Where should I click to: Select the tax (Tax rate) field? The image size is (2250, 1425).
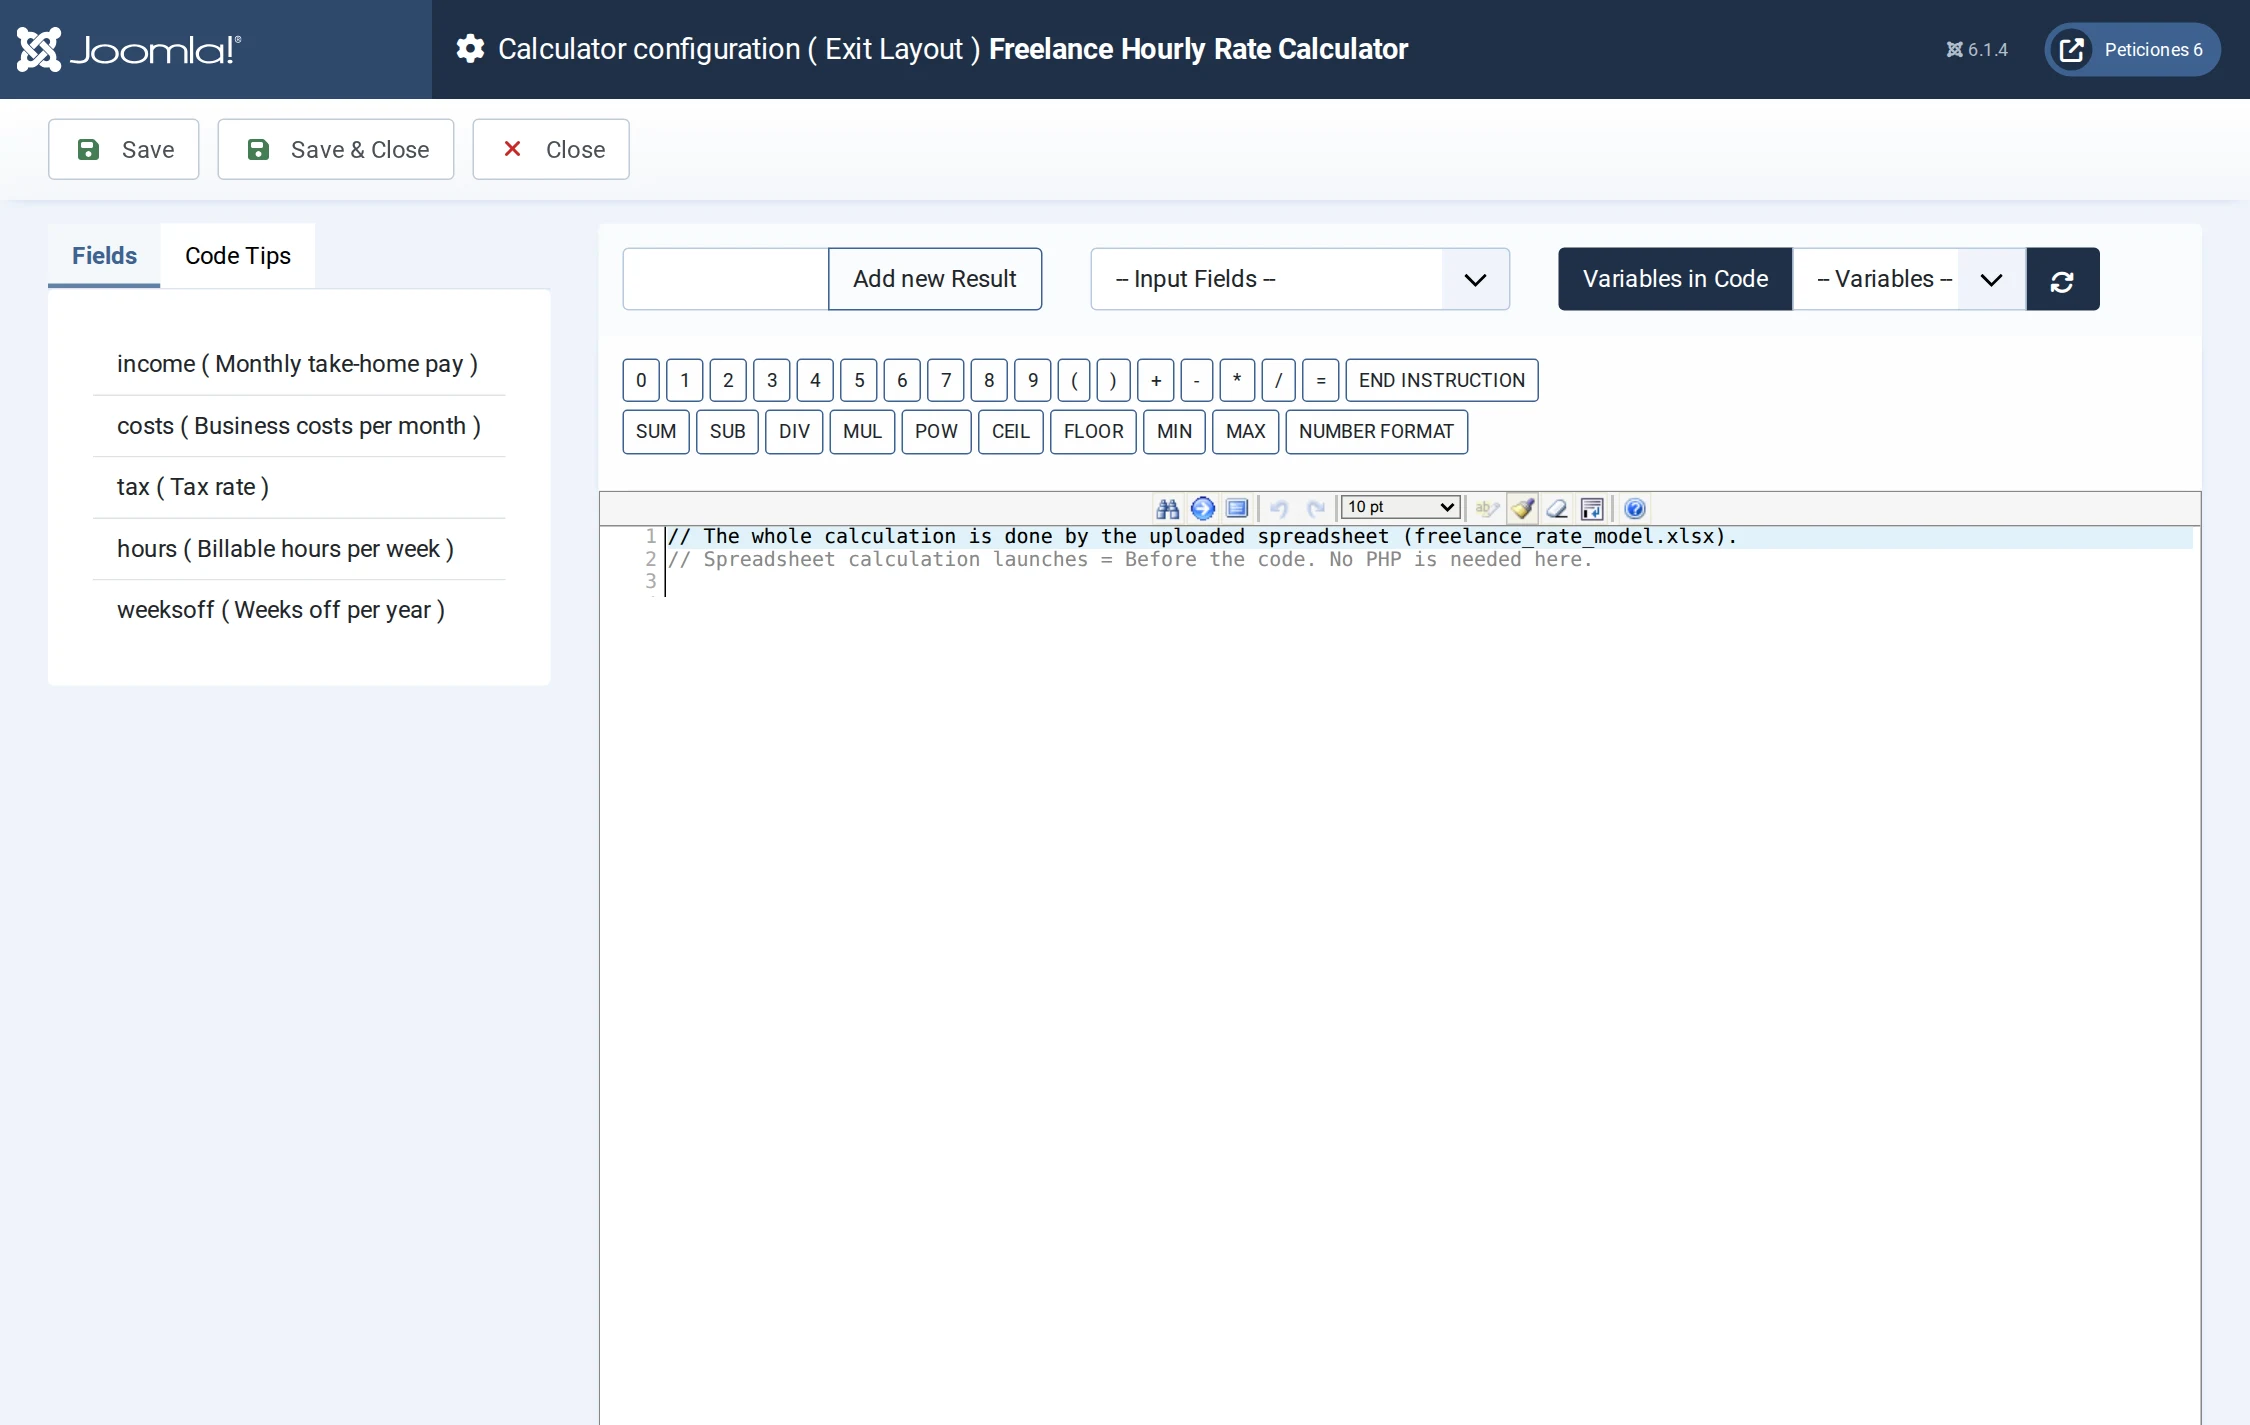click(298, 487)
